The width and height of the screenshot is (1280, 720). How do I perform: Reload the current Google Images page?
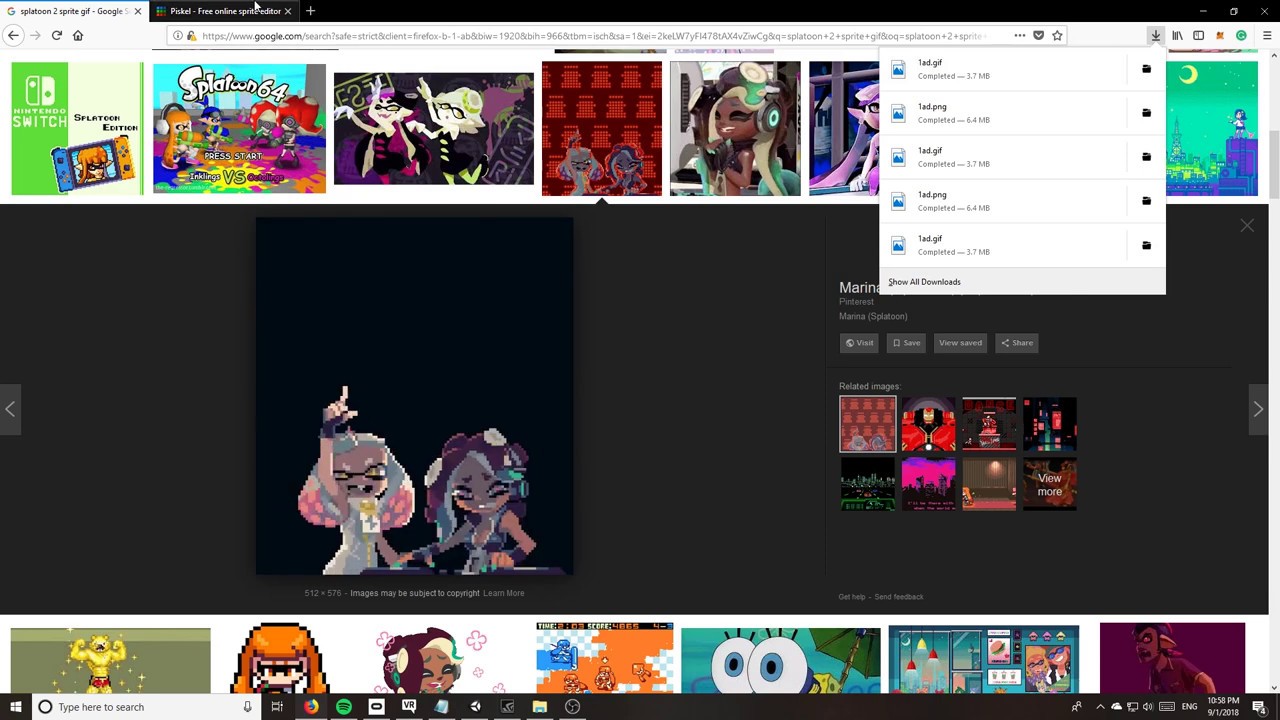(56, 36)
